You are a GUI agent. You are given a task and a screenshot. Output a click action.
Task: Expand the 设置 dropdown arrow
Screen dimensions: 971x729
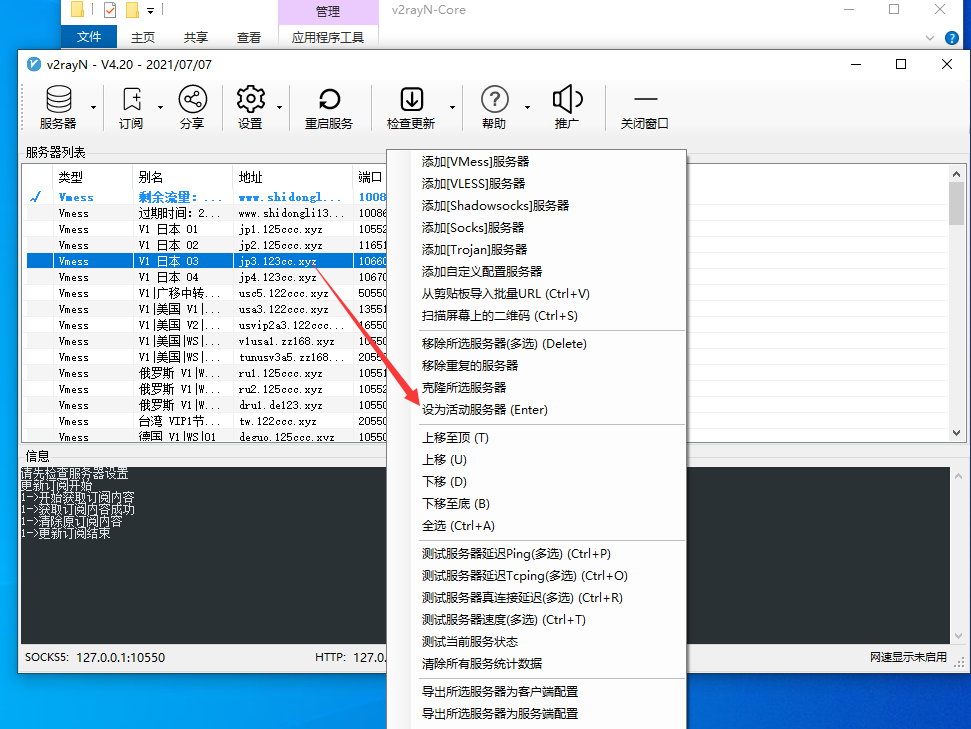pos(279,107)
